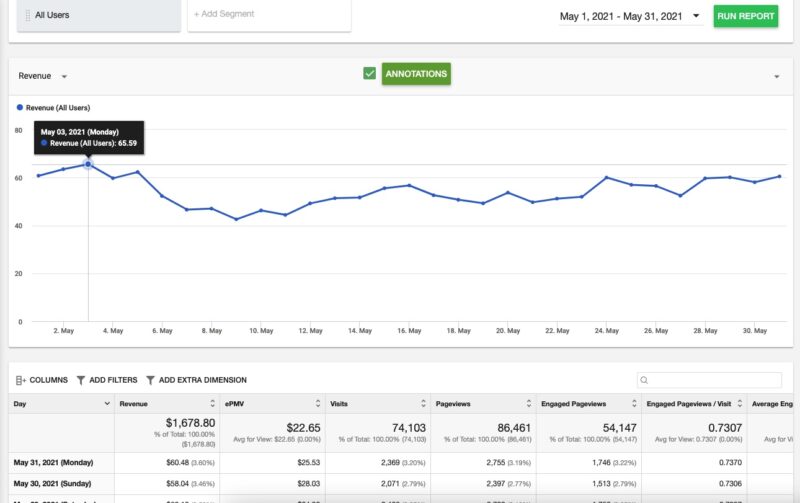Click the date range May 1, 2021 - May 31, 2021
Screen dimensions: 800x503
pos(621,16)
